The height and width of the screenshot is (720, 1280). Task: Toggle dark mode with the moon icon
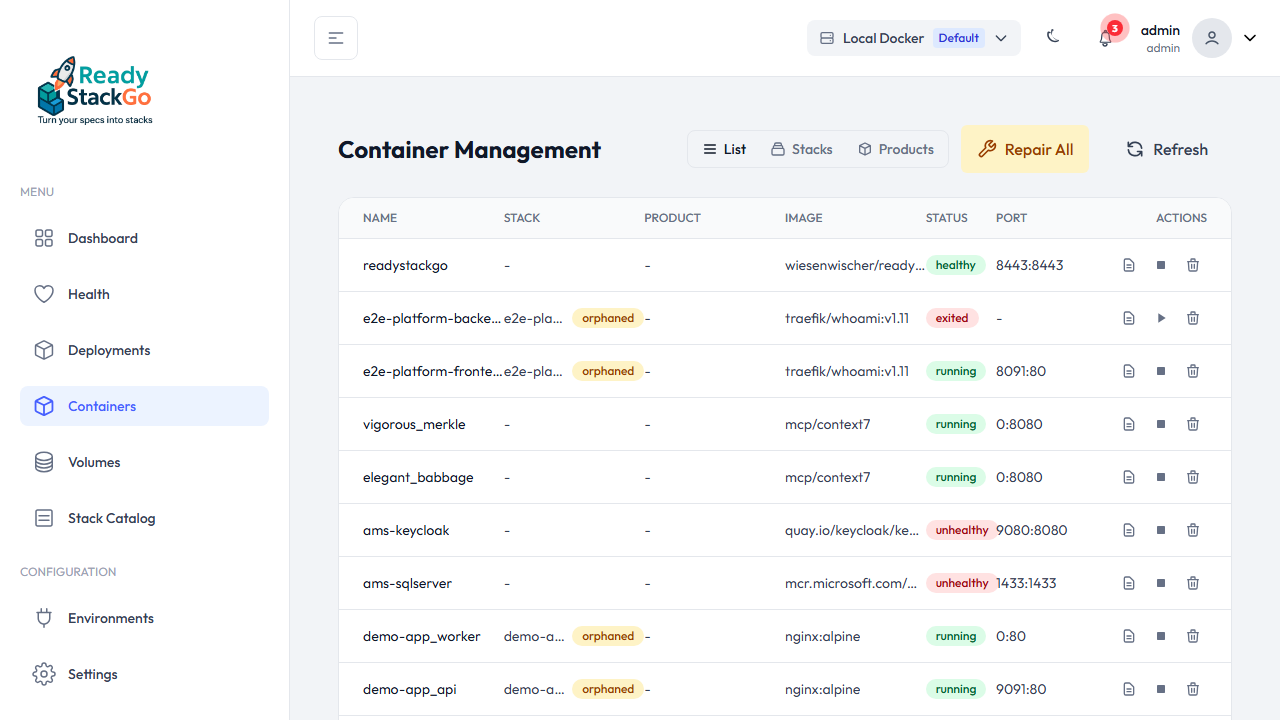pyautogui.click(x=1053, y=36)
